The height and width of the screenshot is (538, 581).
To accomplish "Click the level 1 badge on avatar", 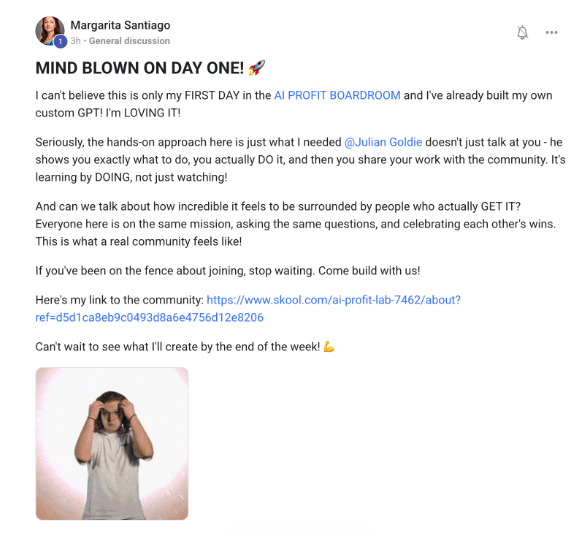I will (x=60, y=41).
